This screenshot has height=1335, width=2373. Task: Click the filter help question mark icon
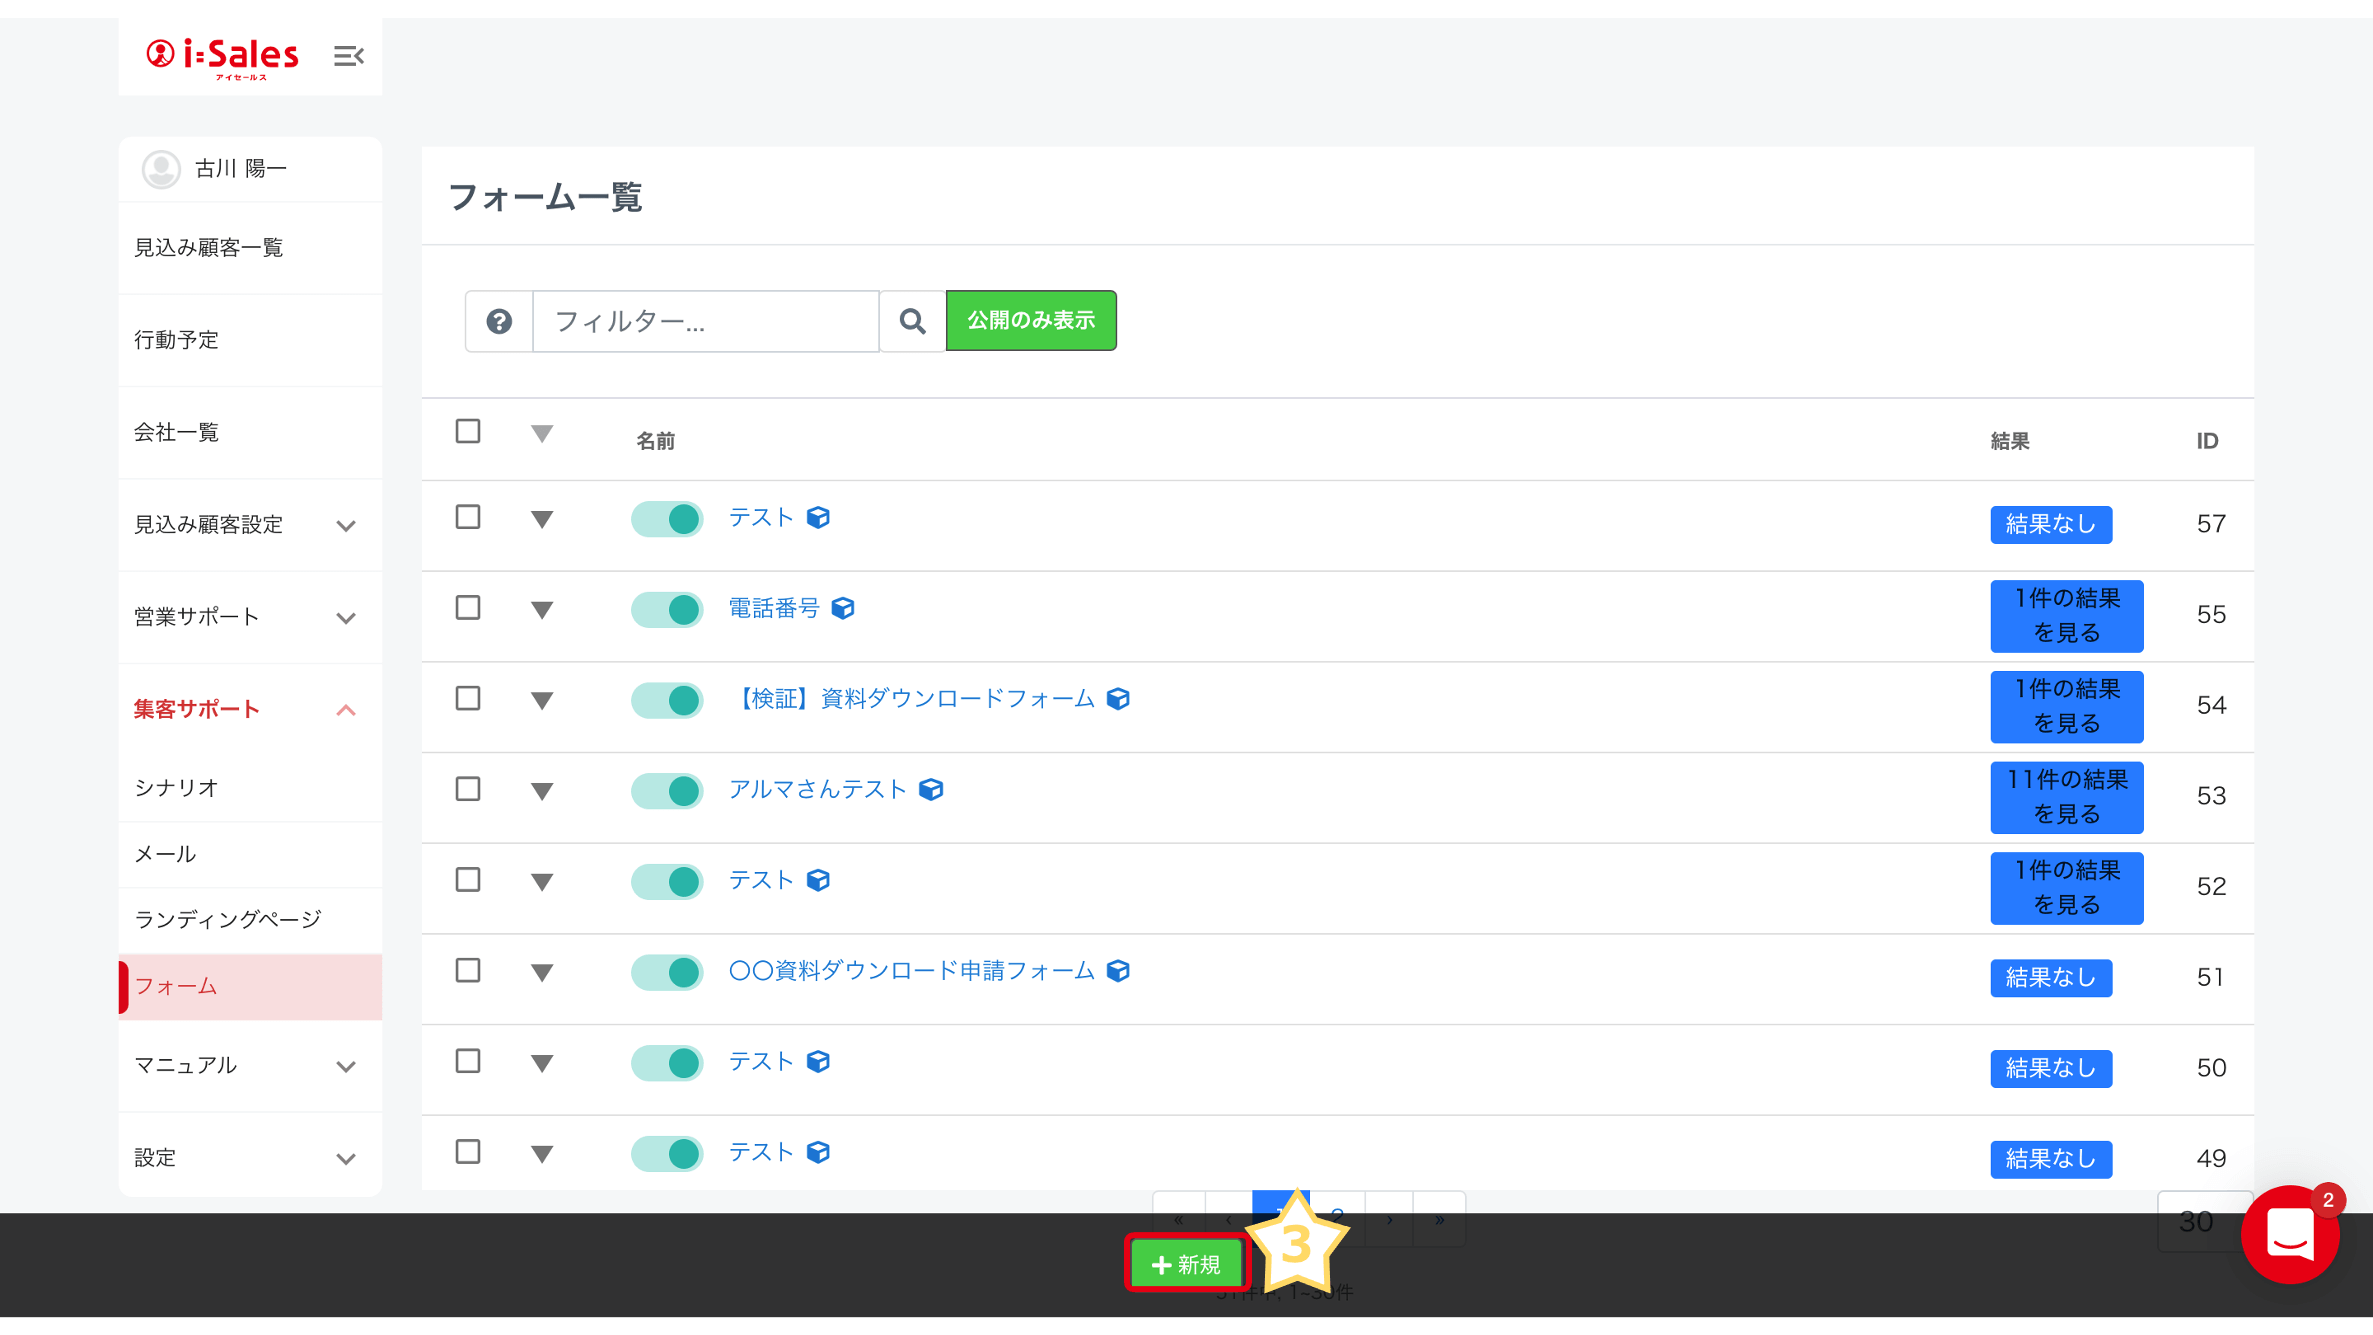pos(499,321)
